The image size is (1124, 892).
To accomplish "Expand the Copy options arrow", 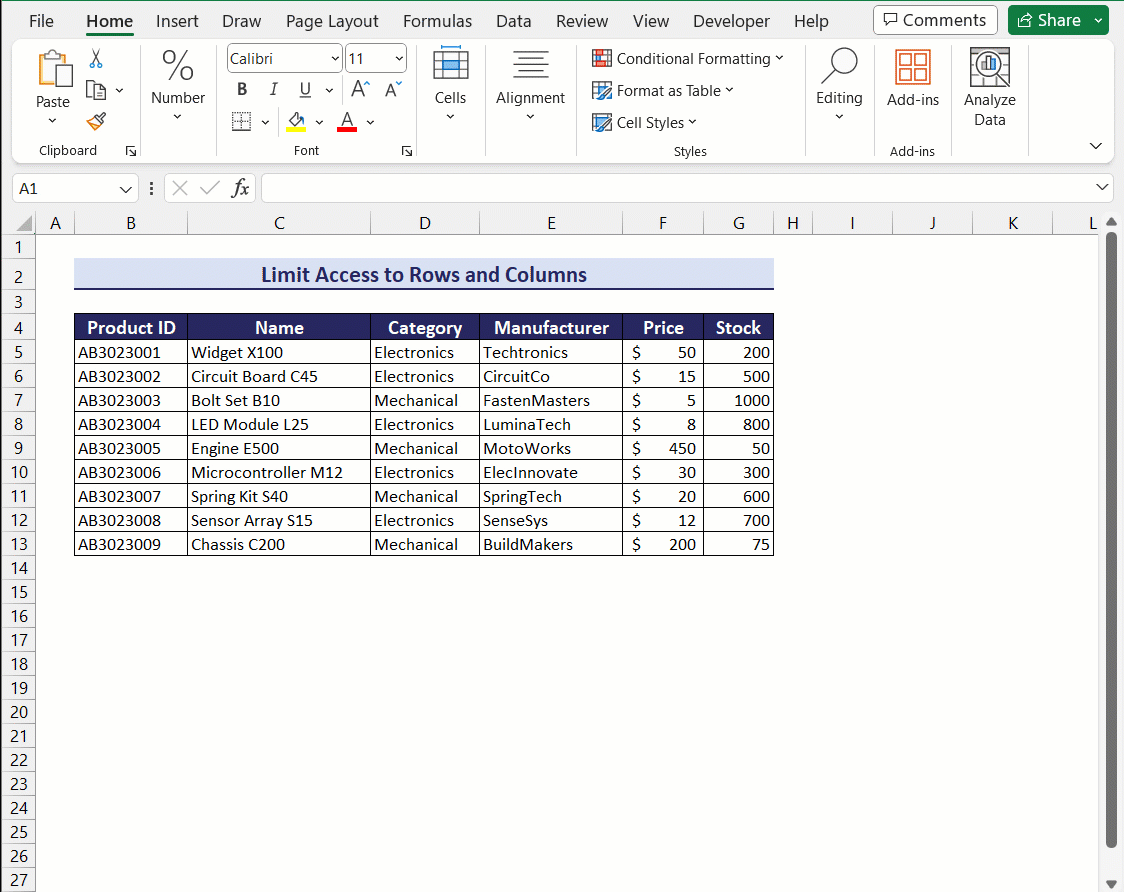I will pyautogui.click(x=120, y=90).
